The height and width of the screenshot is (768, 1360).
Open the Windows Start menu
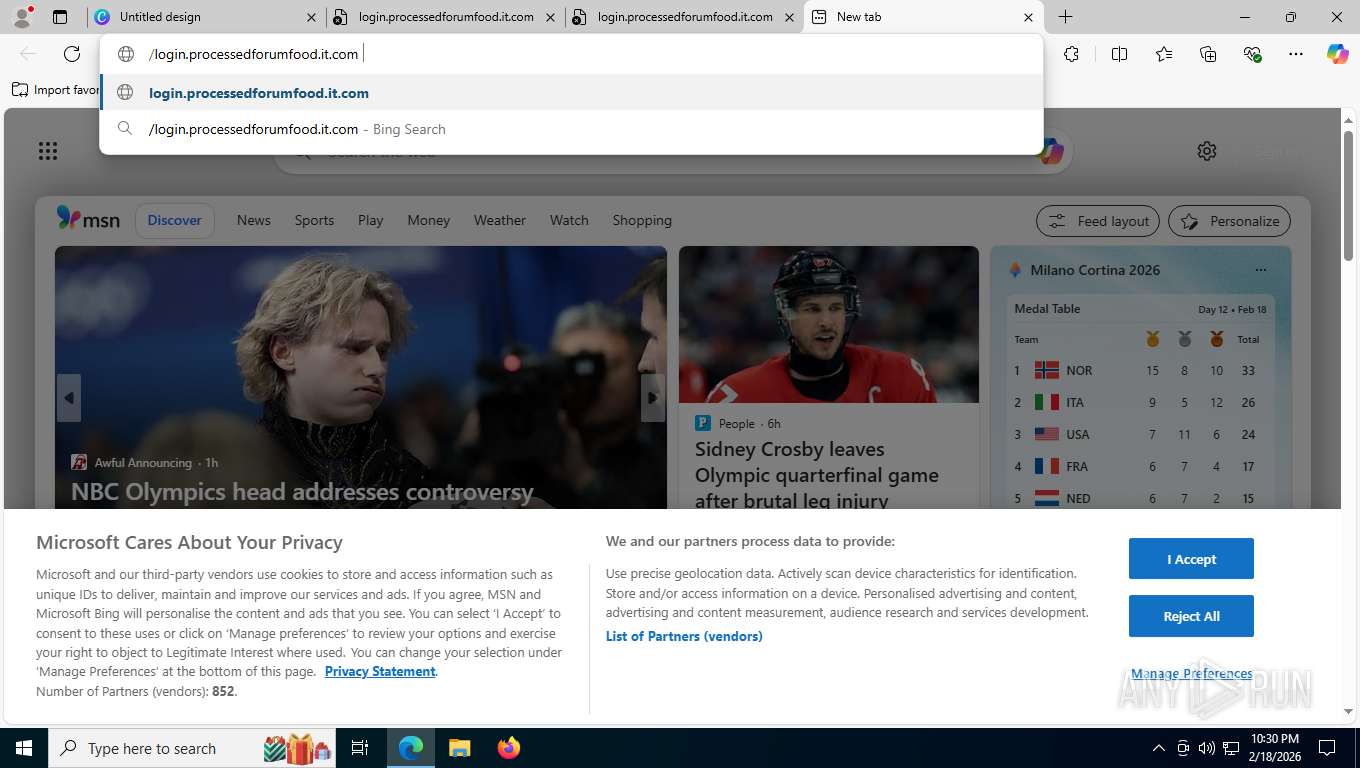pos(23,748)
